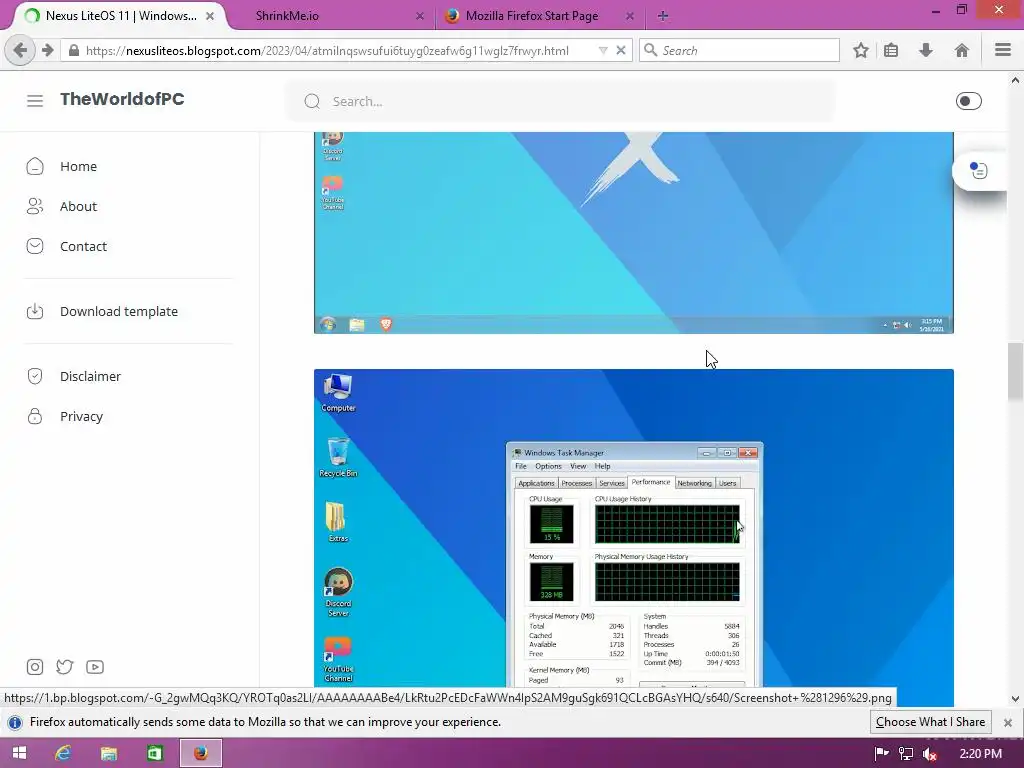This screenshot has height=768, width=1024.
Task: Click scrollbar up arrow
Action: click(x=1016, y=80)
